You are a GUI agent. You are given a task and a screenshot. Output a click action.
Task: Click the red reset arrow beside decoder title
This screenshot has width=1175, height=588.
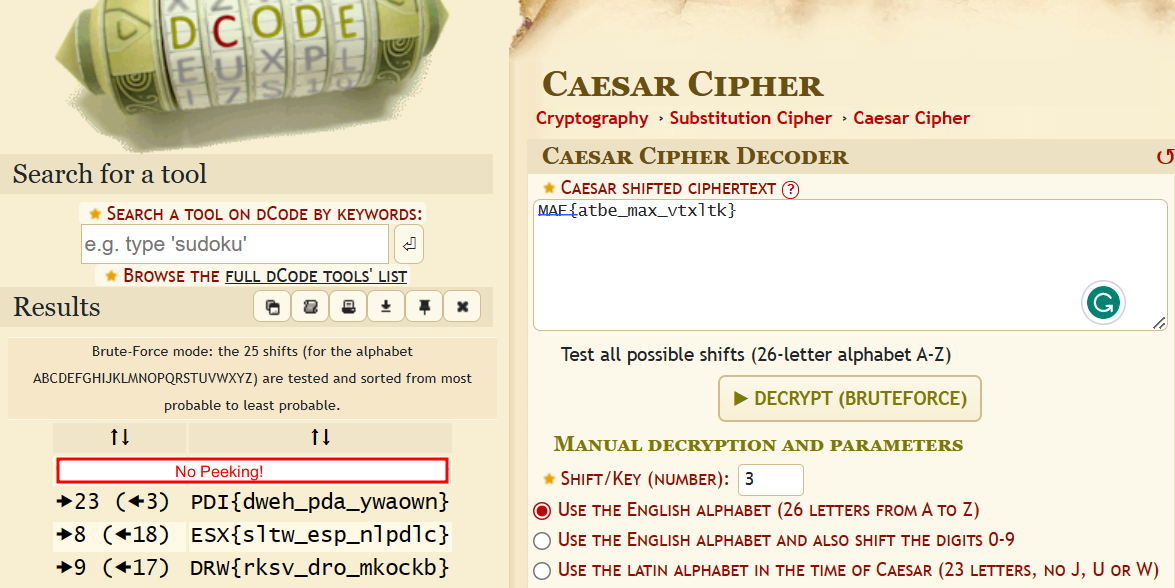click(x=1165, y=157)
